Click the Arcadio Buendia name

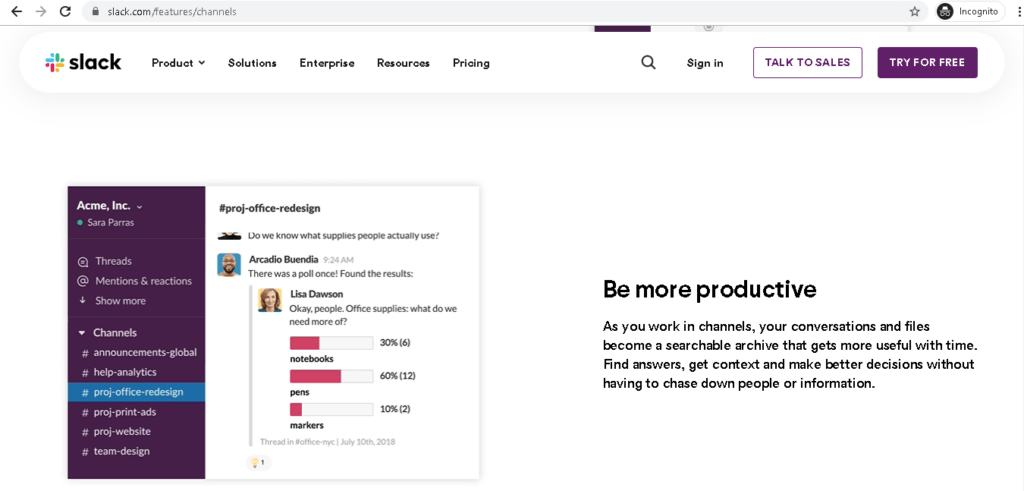pyautogui.click(x=283, y=259)
